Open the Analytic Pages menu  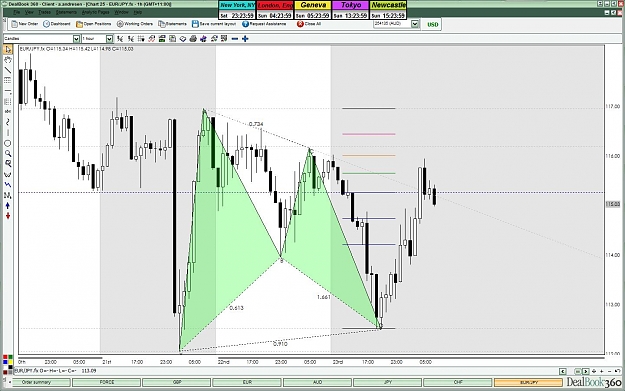[96, 12]
